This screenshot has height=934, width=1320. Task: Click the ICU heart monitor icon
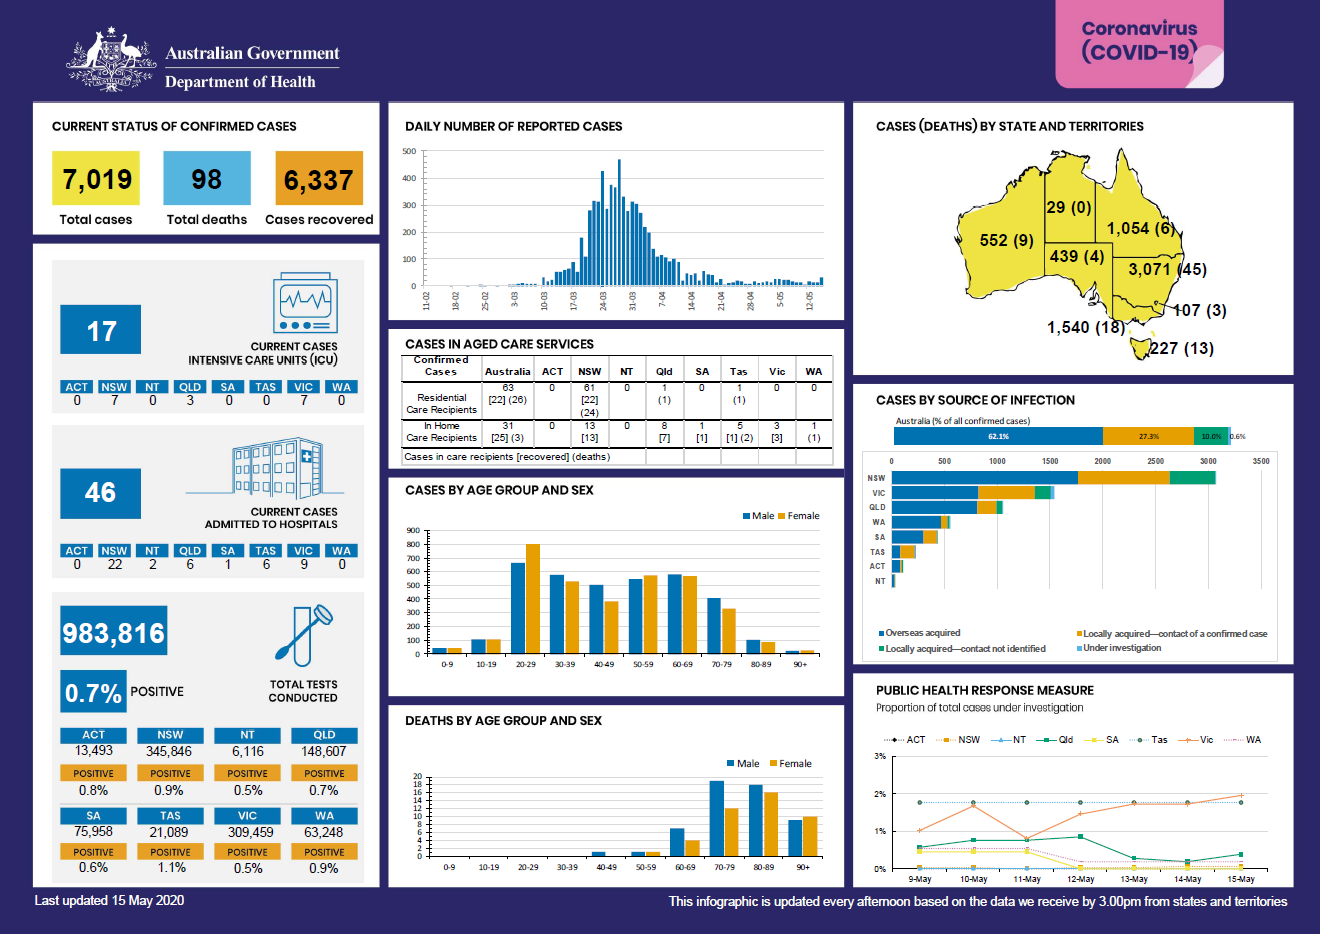[305, 303]
